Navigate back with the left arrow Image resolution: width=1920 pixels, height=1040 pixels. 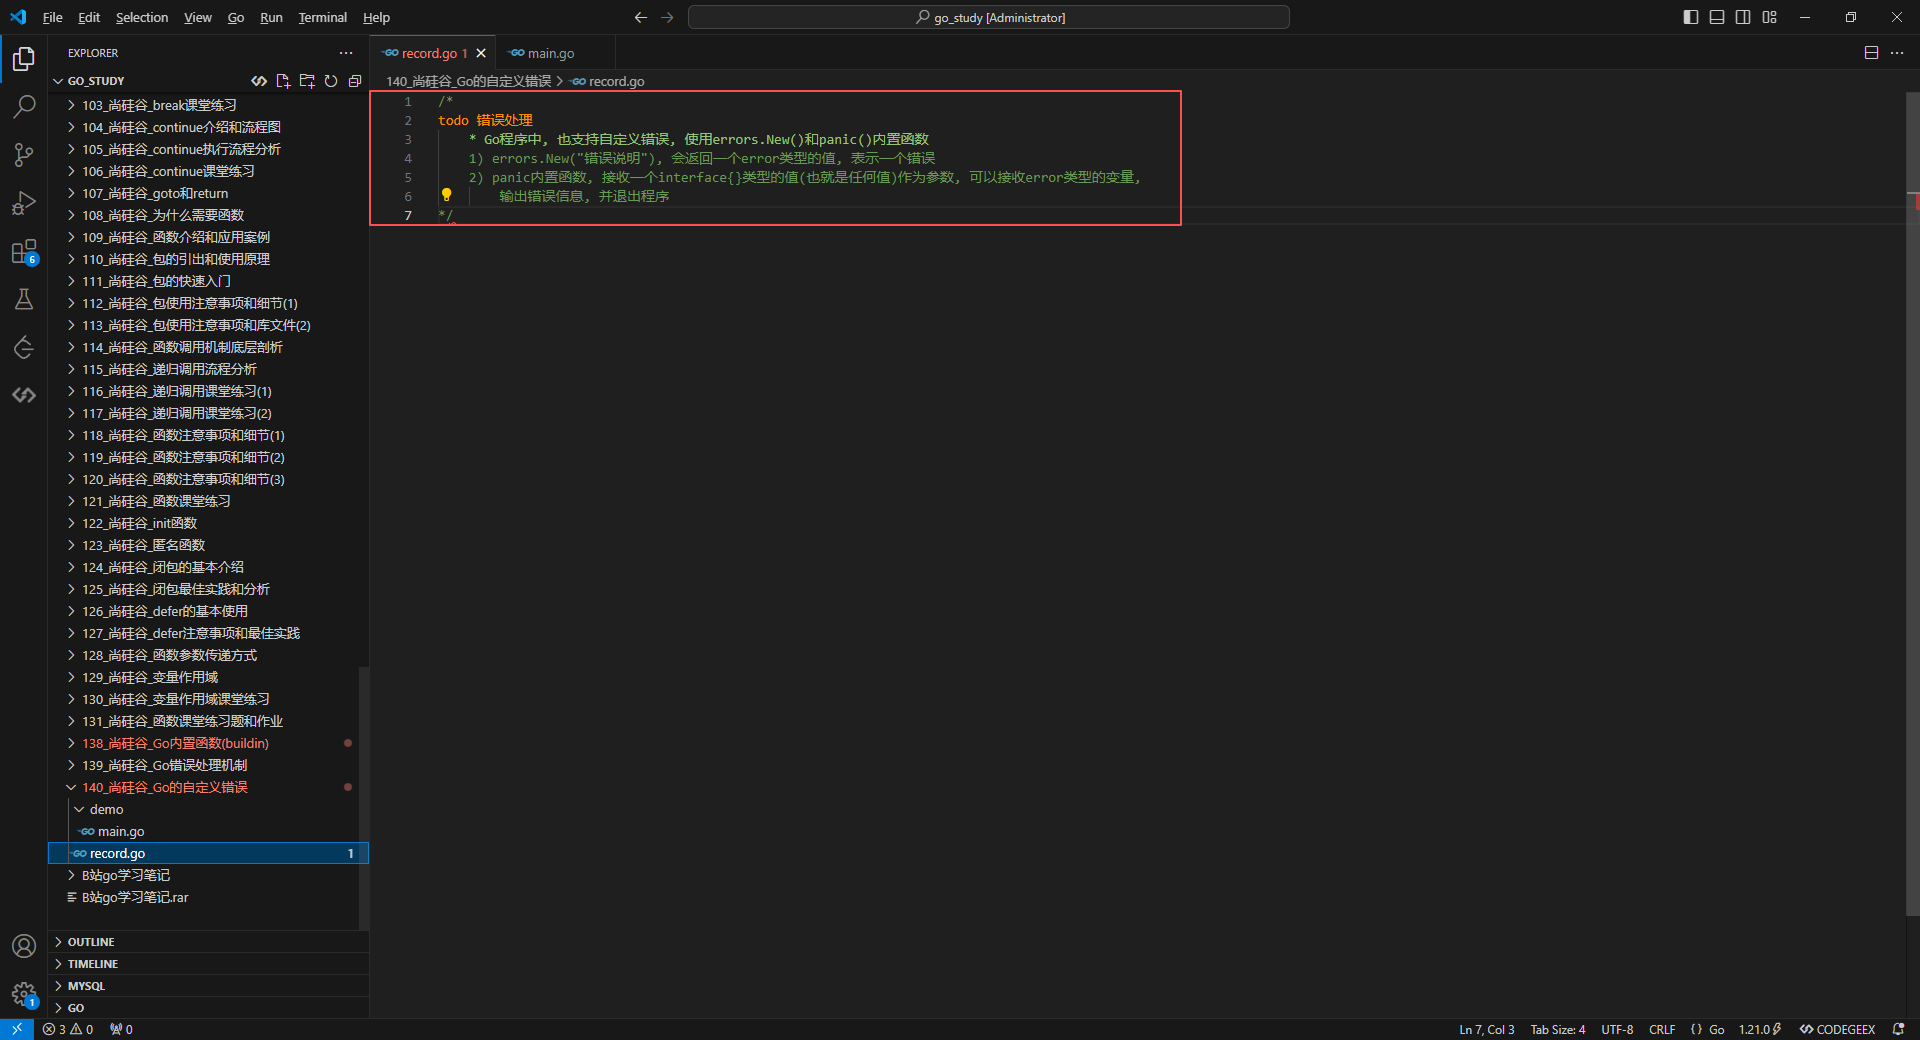[641, 17]
